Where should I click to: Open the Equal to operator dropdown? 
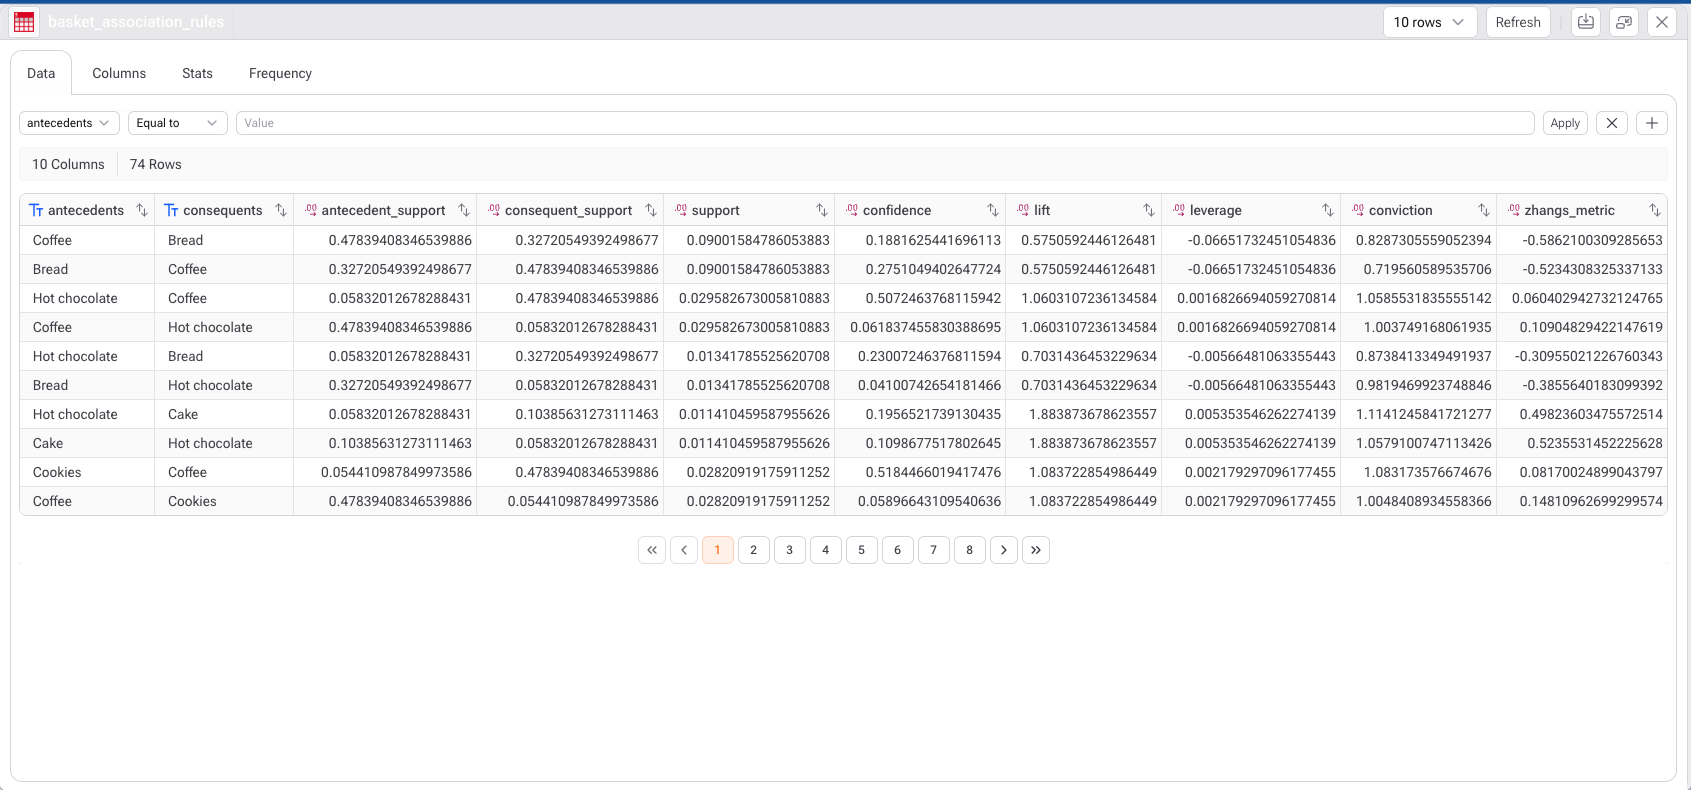177,123
